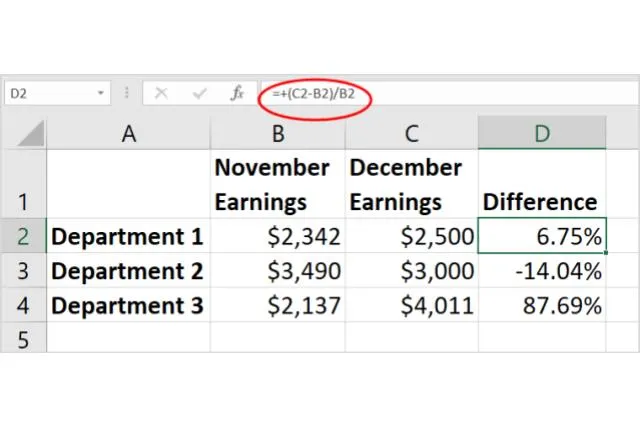
Task: Click the three-dot formula bar resize handle
Action: (x=127, y=93)
